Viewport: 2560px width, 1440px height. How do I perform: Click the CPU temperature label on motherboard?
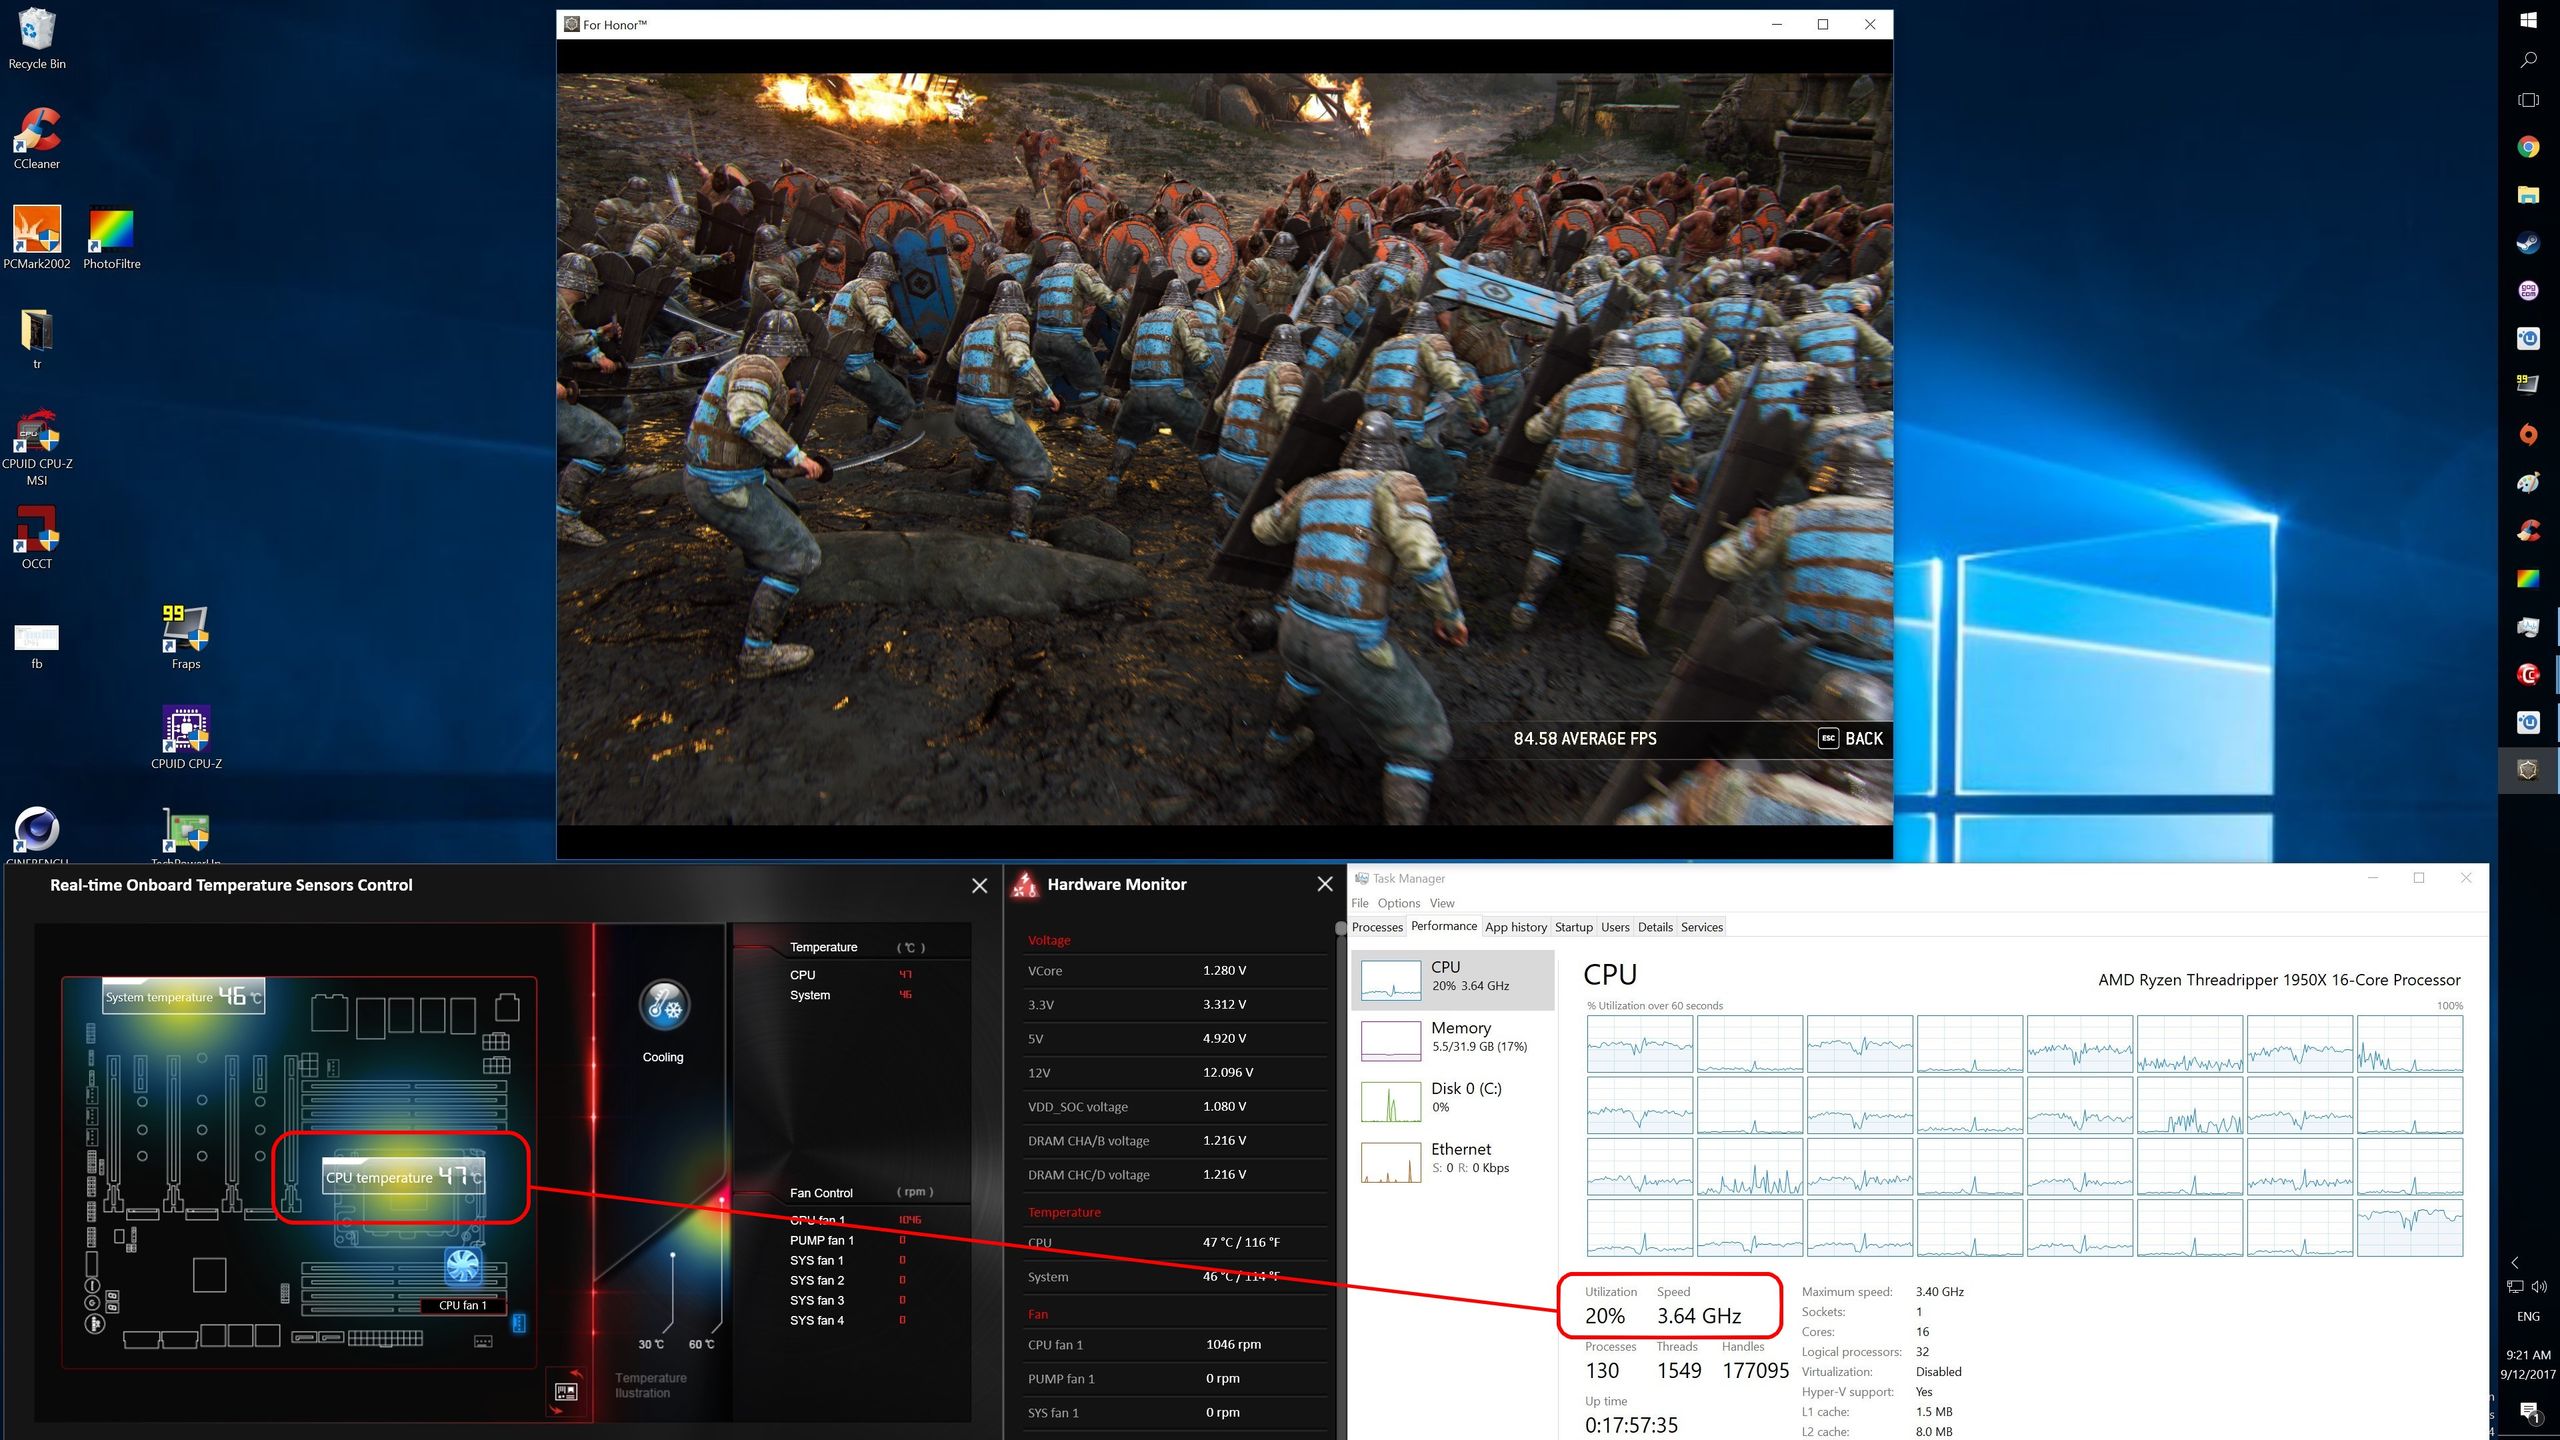pos(403,1177)
